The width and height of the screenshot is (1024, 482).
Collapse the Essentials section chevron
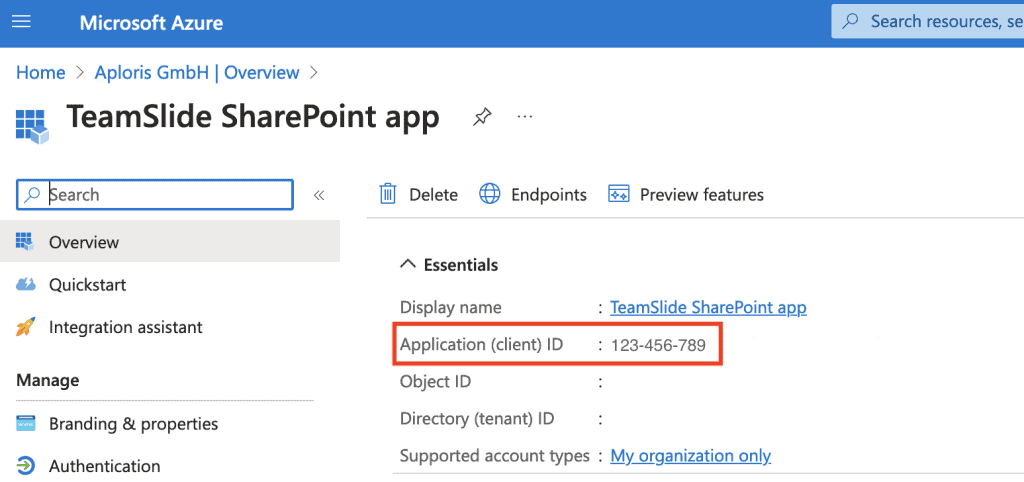408,265
